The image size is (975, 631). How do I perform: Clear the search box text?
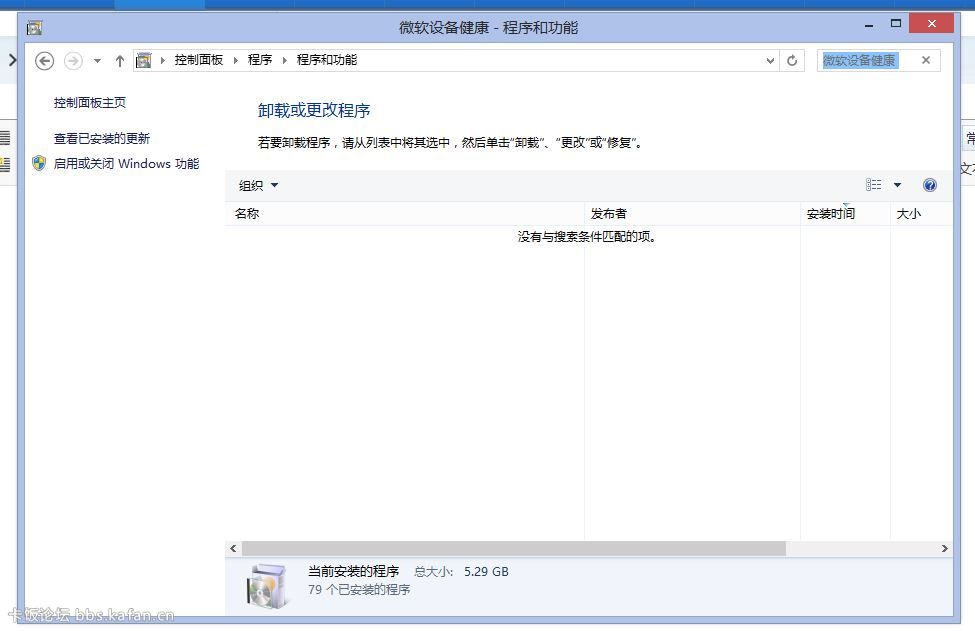point(926,60)
